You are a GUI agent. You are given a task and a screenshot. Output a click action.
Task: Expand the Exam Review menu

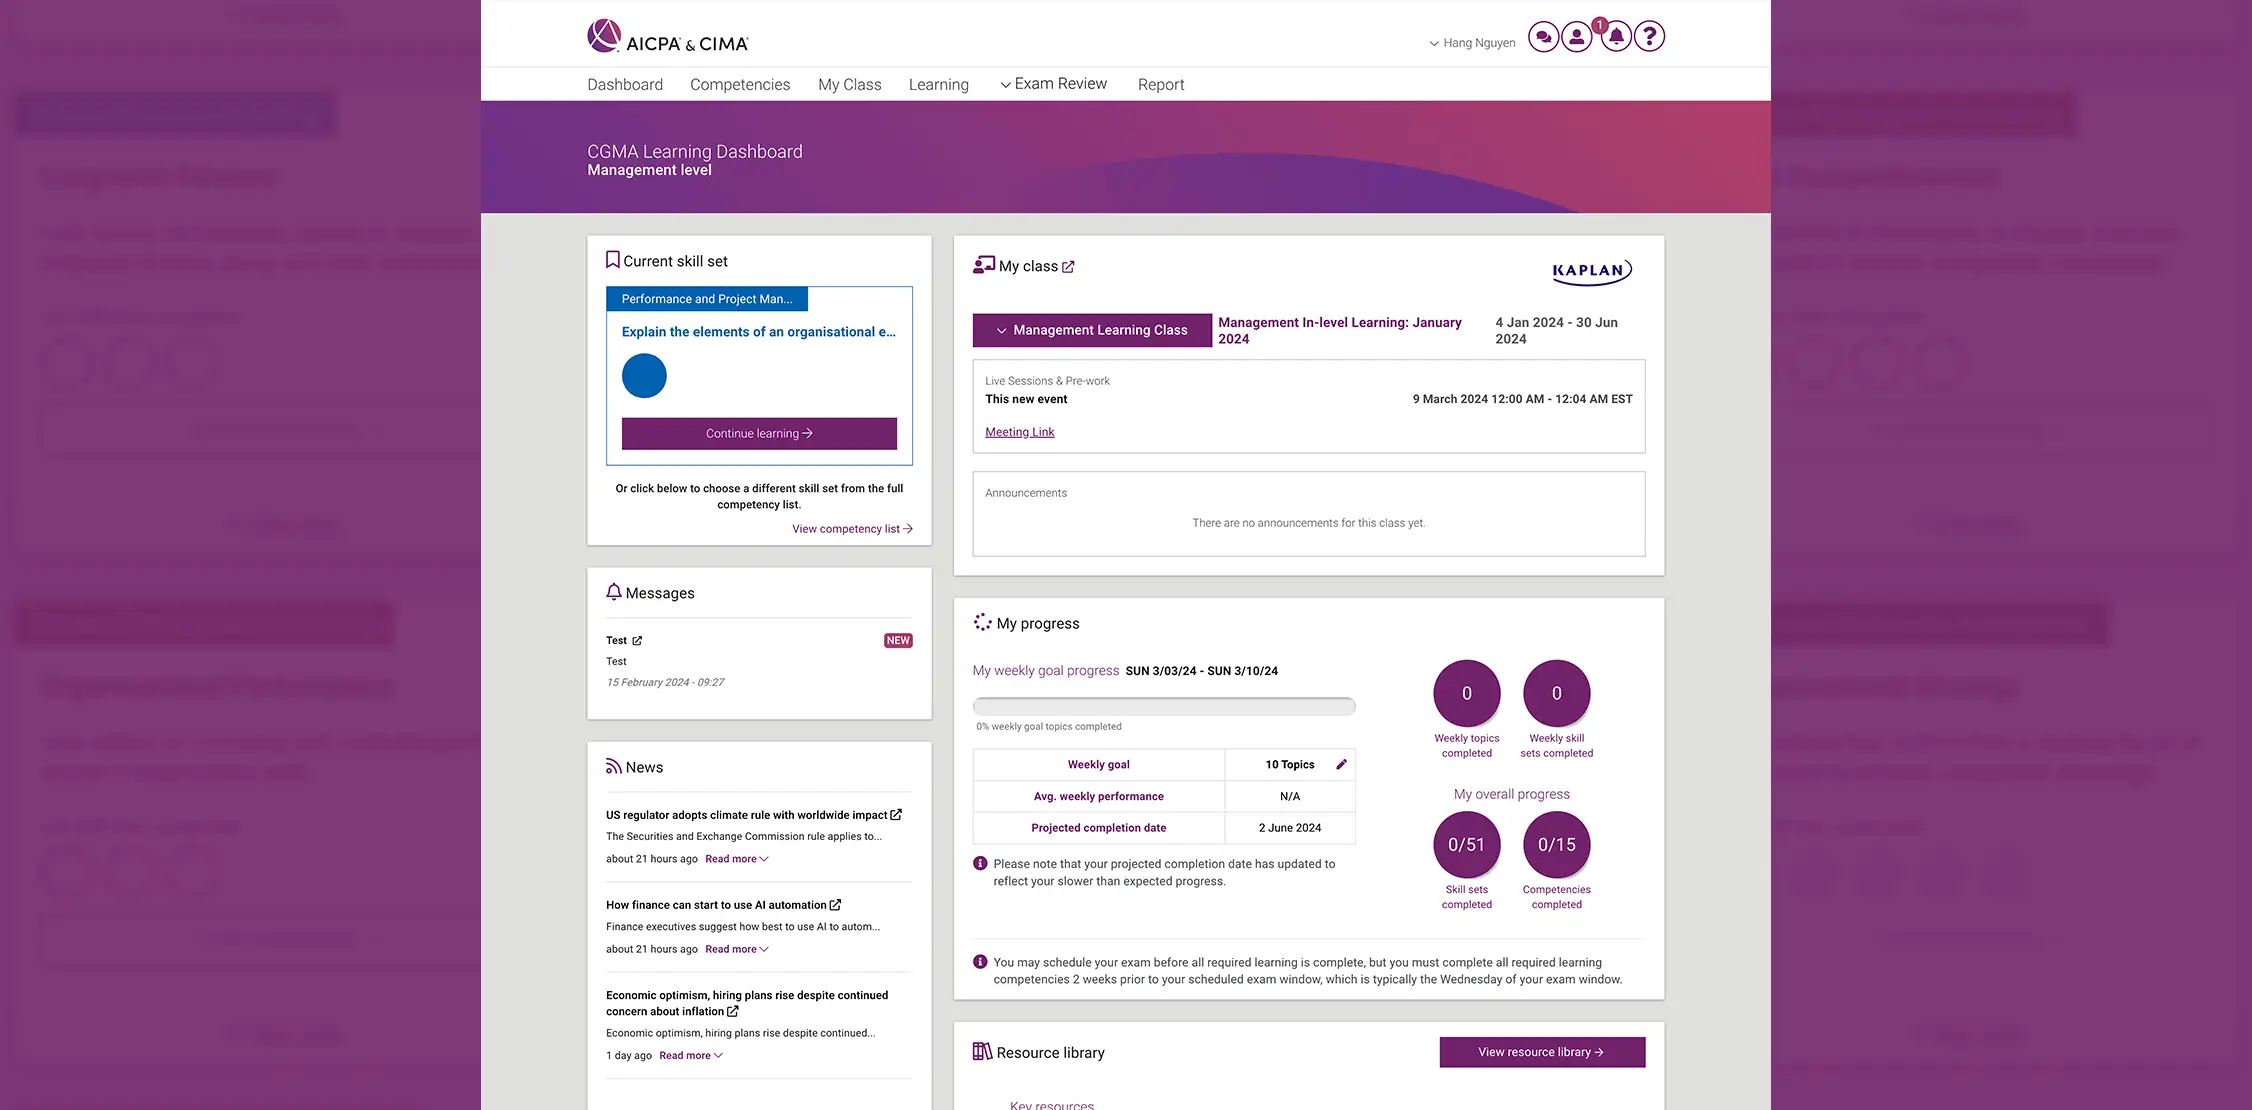tap(1054, 84)
